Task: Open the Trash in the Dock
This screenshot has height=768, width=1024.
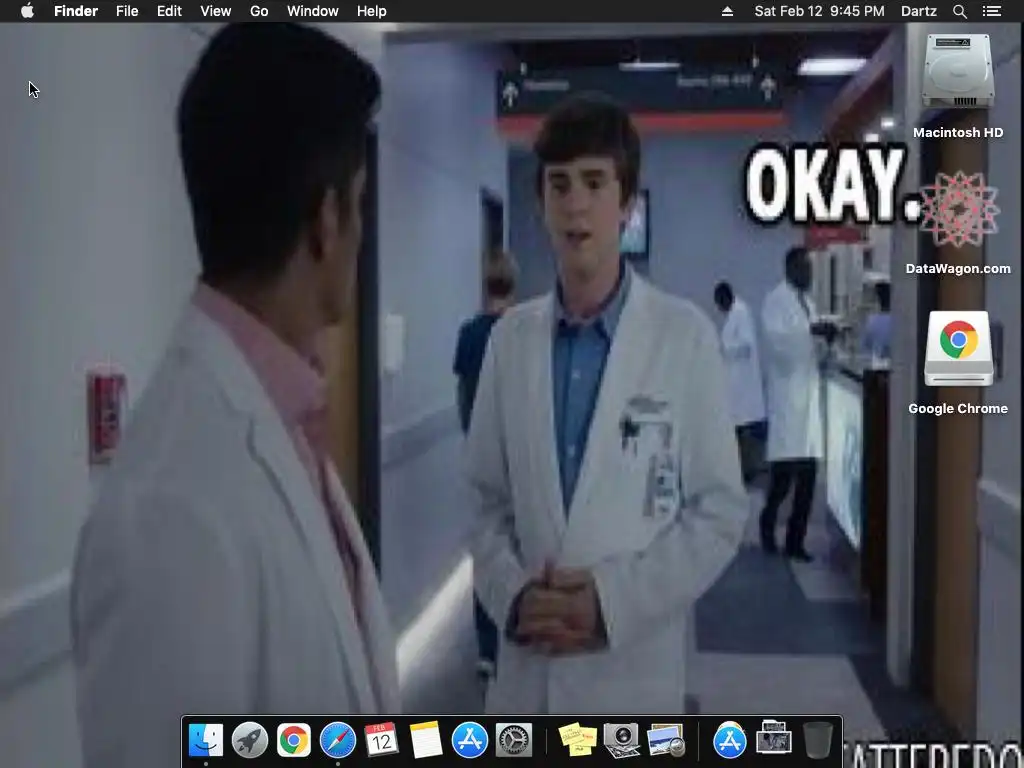Action: [818, 740]
